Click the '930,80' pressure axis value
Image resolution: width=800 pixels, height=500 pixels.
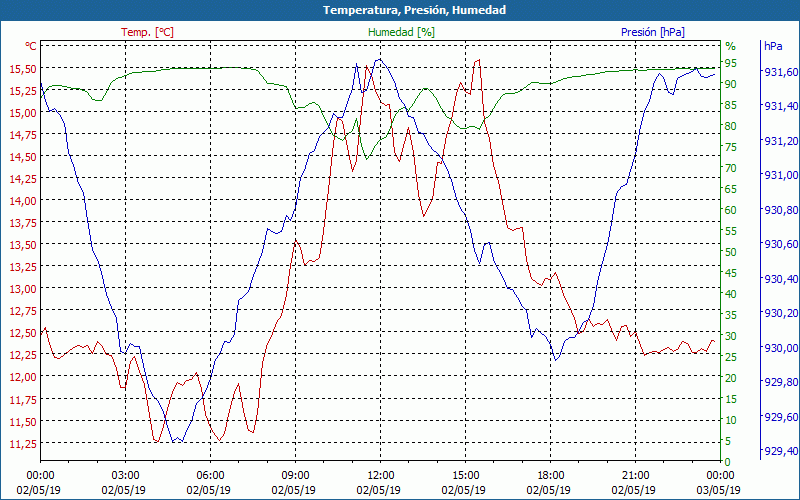[781, 210]
